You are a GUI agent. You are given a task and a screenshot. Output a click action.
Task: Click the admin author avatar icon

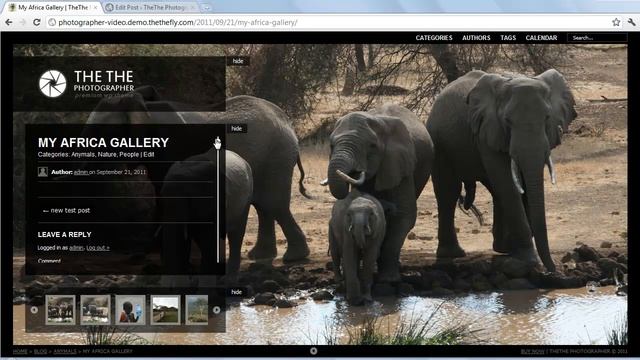43,172
